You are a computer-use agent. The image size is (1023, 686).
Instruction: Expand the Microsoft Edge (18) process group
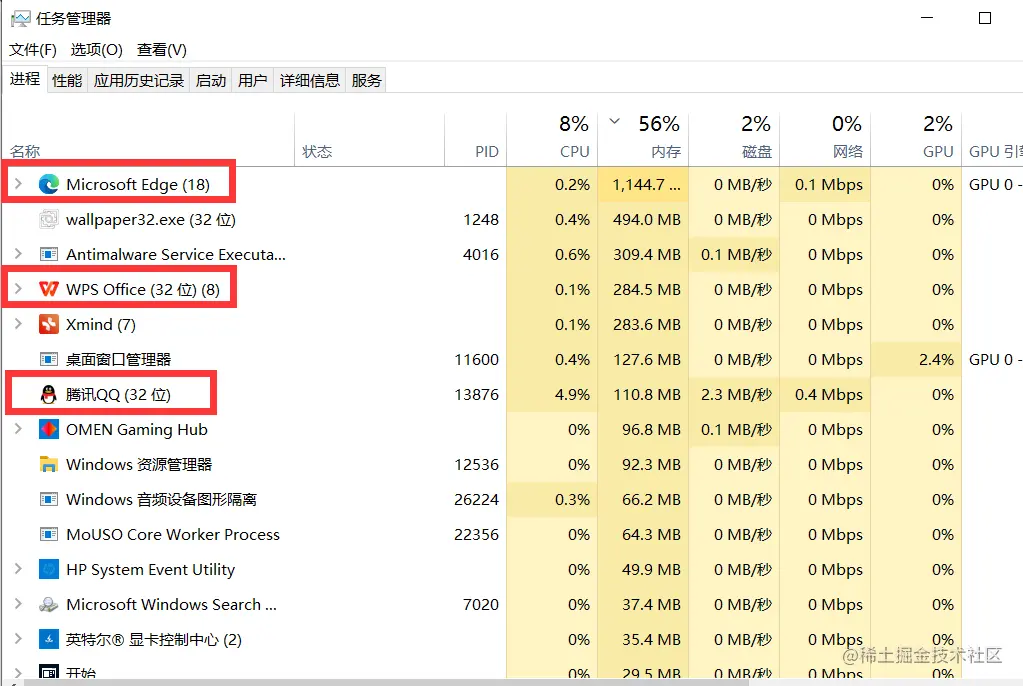coord(18,184)
